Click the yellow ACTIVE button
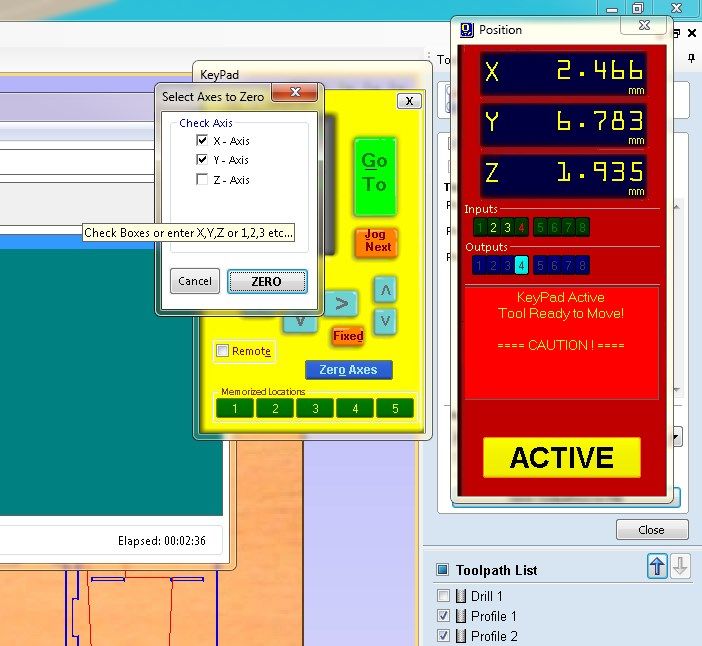The width and height of the screenshot is (702, 646). [x=562, y=457]
